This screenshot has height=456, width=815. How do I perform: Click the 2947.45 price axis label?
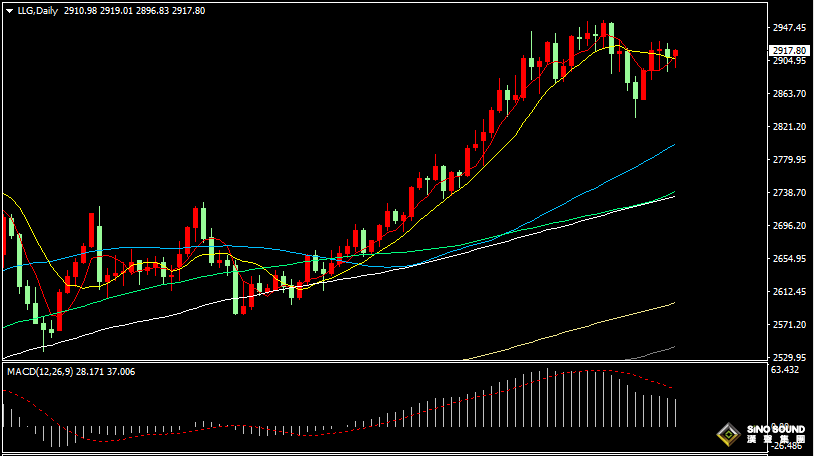(x=789, y=28)
